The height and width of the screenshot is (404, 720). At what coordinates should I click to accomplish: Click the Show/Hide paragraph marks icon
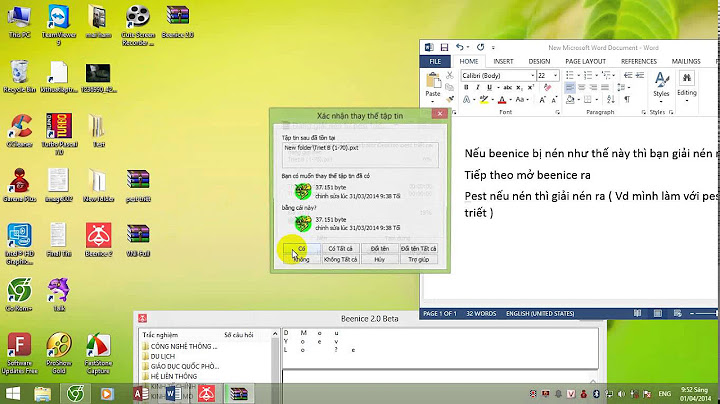pyautogui.click(x=627, y=99)
